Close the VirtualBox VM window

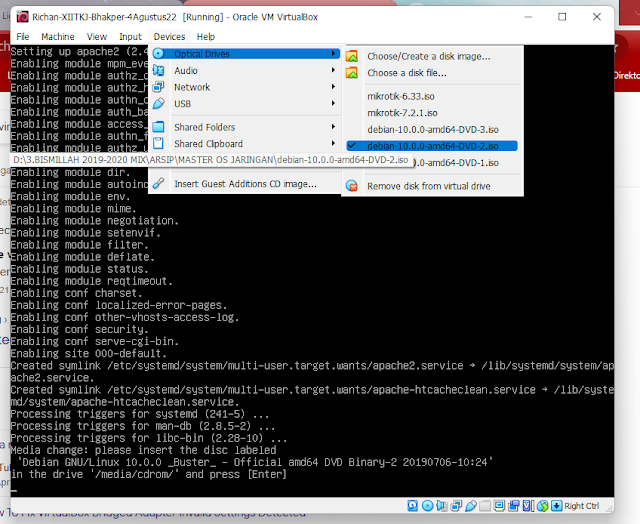(597, 17)
